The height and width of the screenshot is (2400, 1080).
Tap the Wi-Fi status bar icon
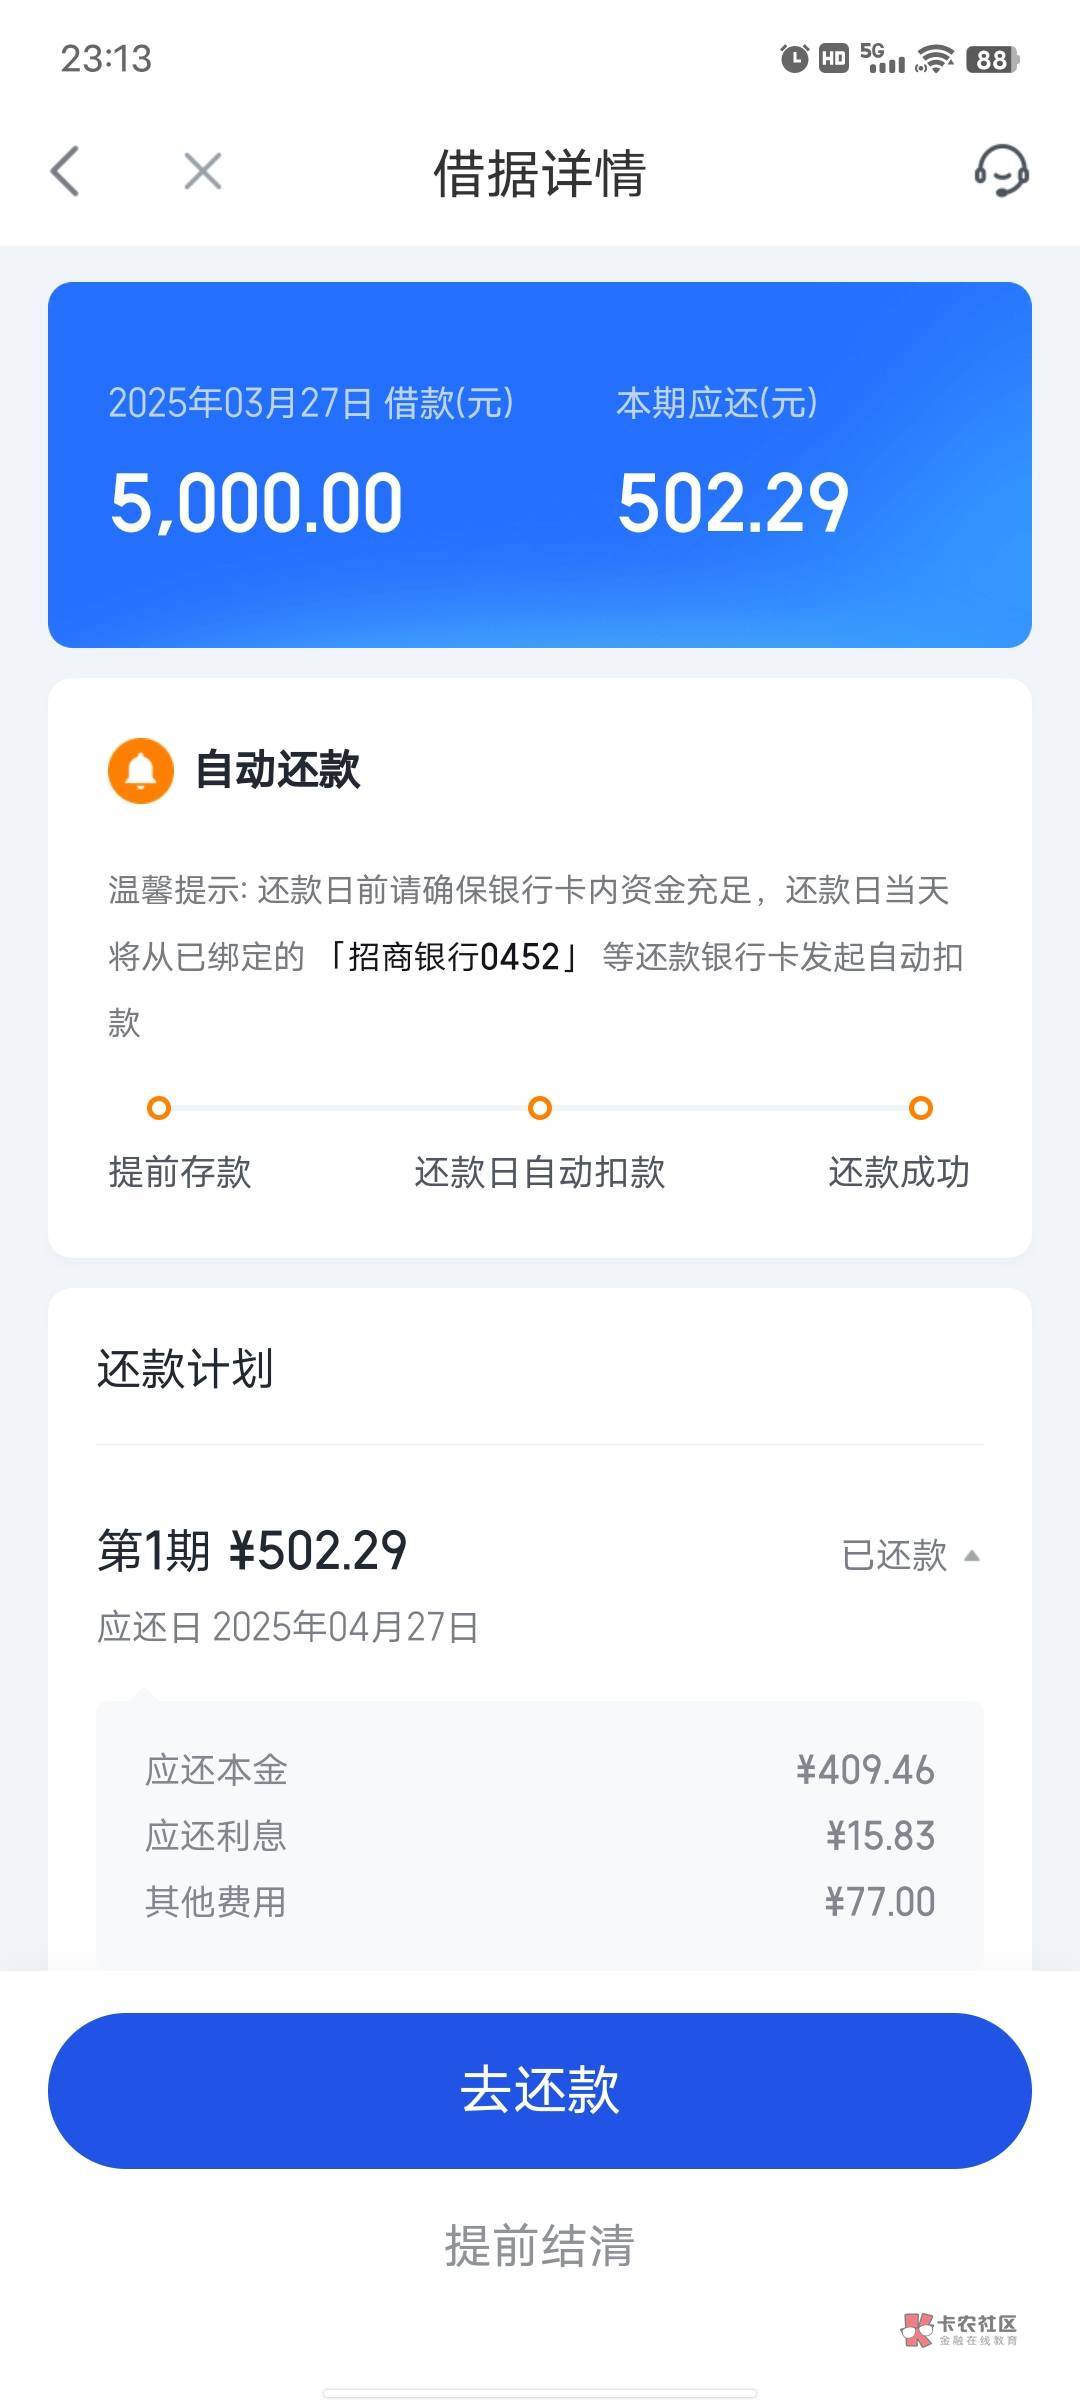pyautogui.click(x=935, y=59)
